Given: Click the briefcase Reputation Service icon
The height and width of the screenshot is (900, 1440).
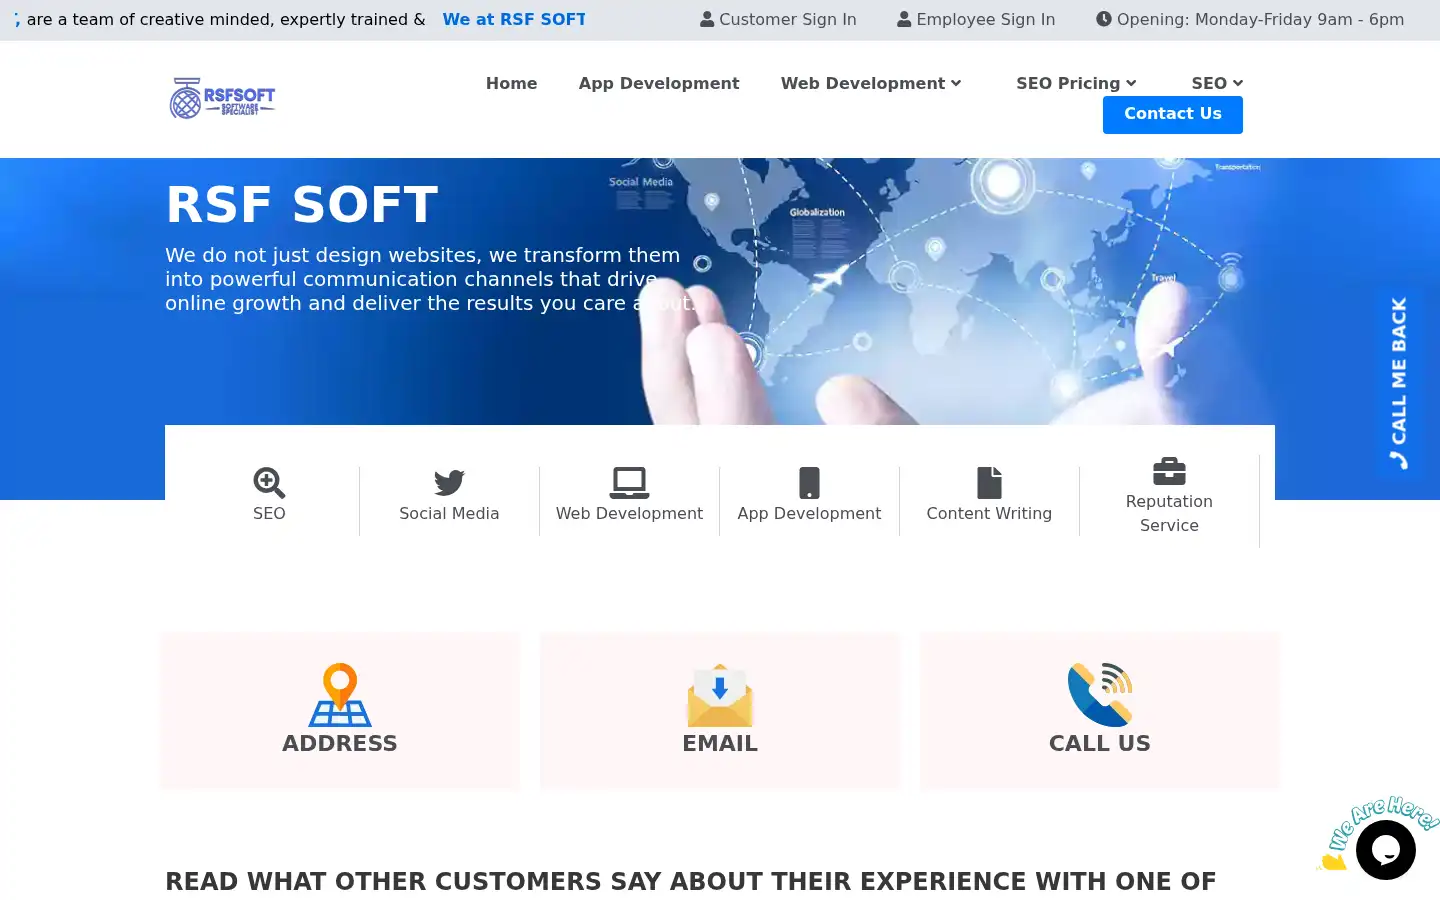Looking at the screenshot, I should [x=1169, y=471].
